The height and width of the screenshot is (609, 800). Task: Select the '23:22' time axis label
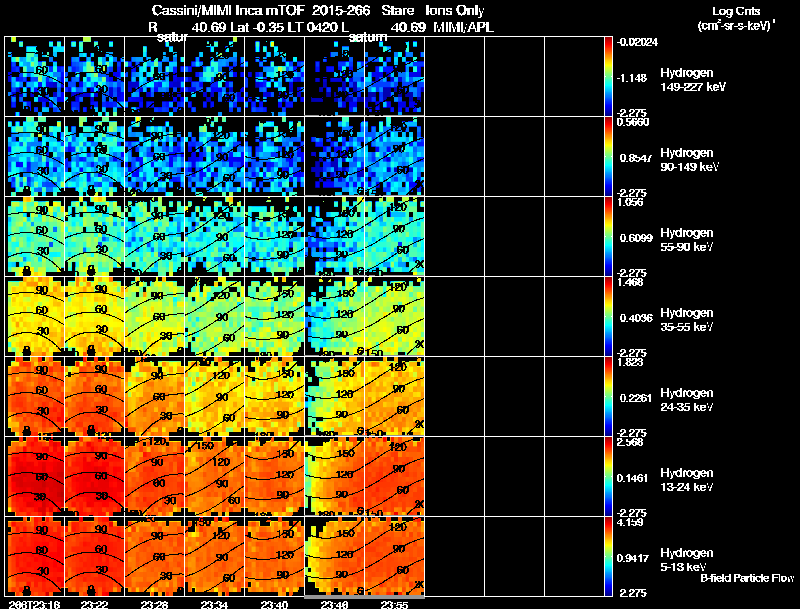(x=94, y=604)
